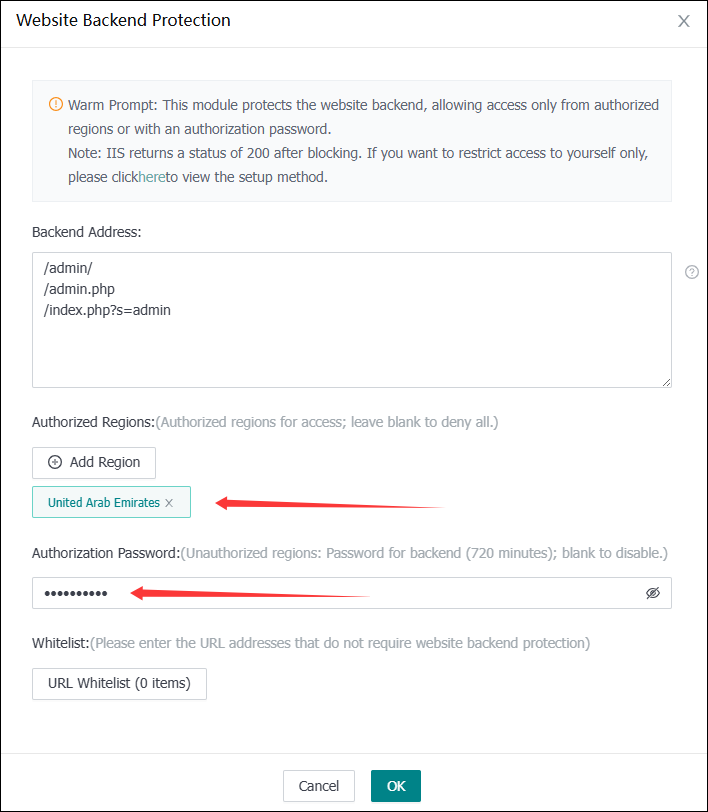Viewport: 708px width, 812px height.
Task: Click empty area of Backend Address textarea
Action: coord(350,350)
